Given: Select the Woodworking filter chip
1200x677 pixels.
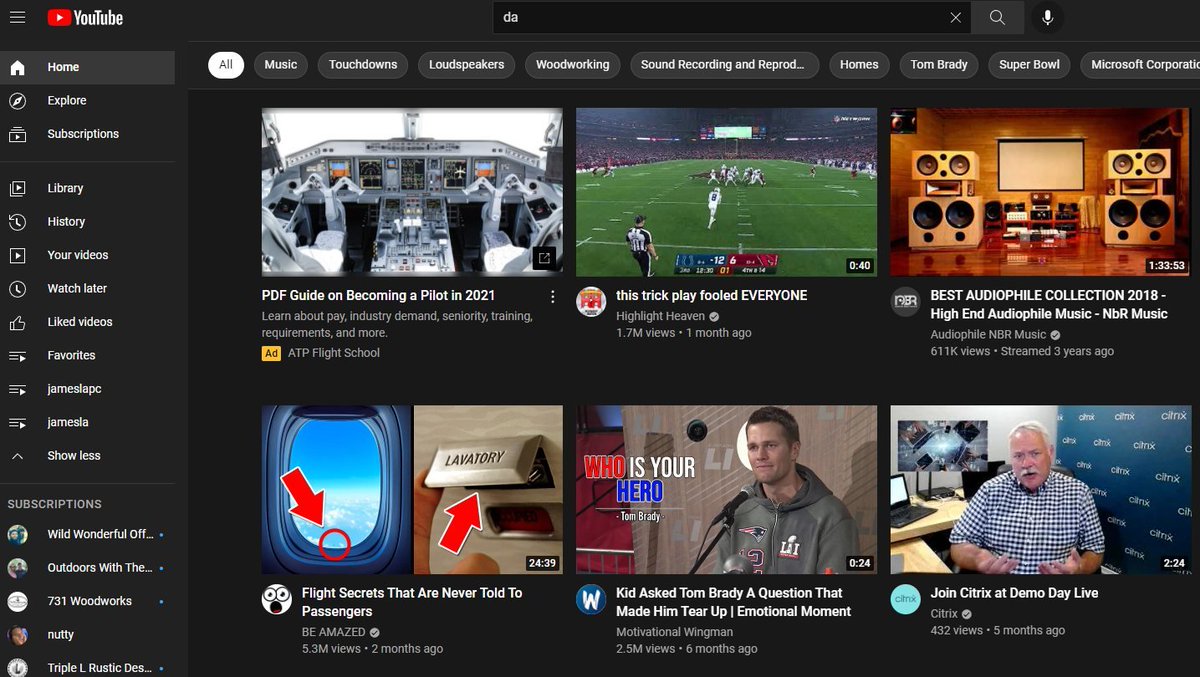Looking at the screenshot, I should click(x=572, y=64).
